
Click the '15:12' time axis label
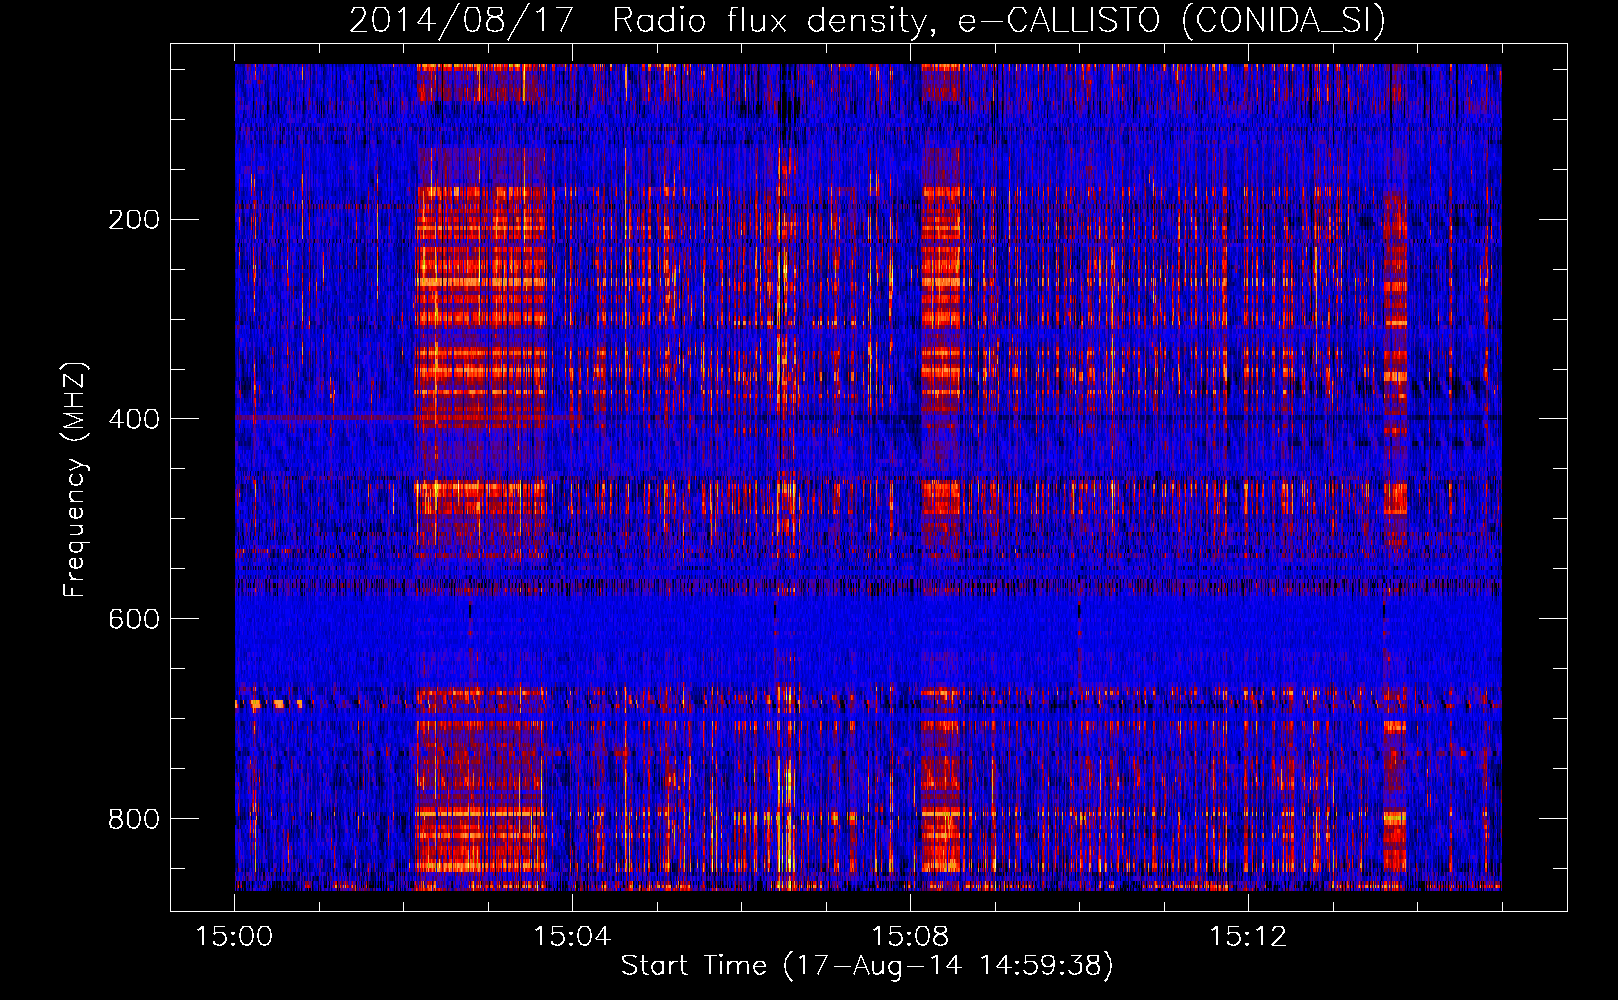pyautogui.click(x=1247, y=937)
